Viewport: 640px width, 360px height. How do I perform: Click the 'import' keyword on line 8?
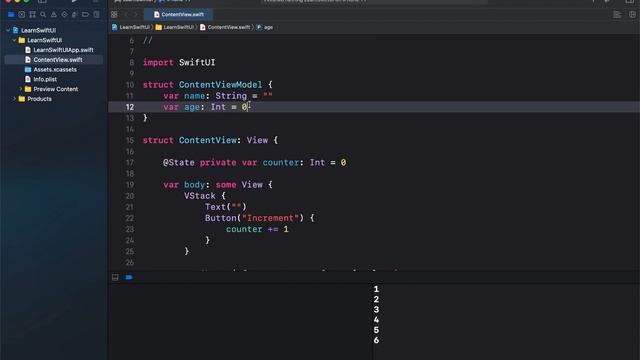(158, 62)
